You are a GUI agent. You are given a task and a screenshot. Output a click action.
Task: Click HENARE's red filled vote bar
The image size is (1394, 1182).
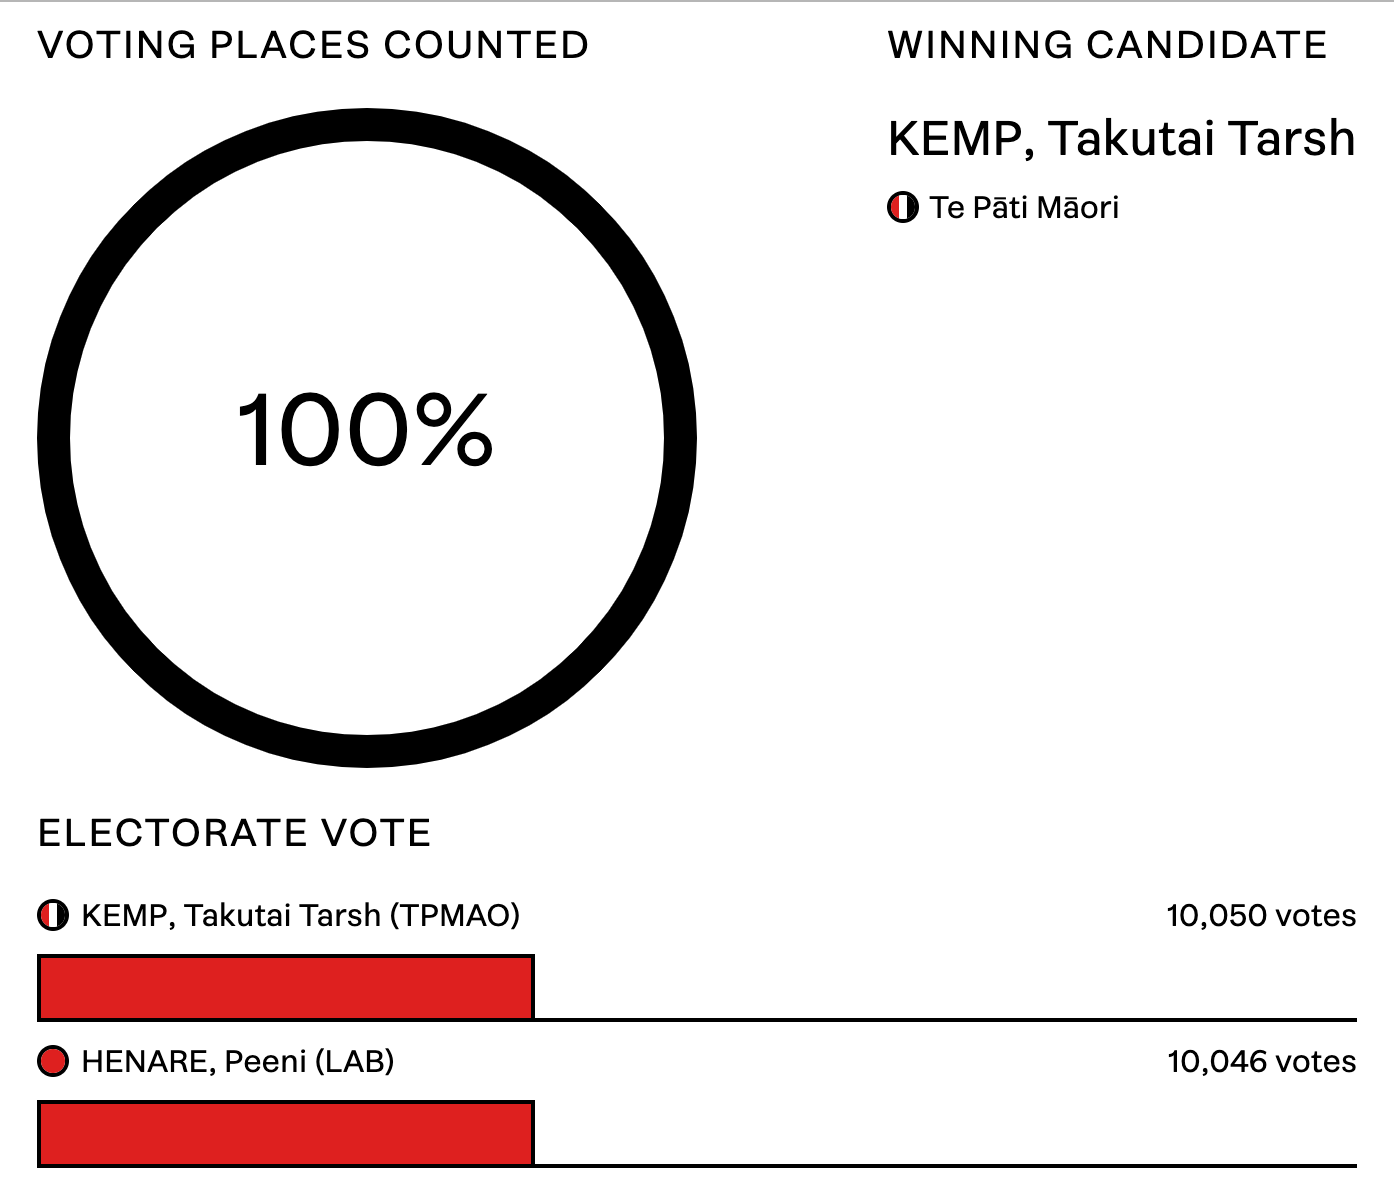286,1134
